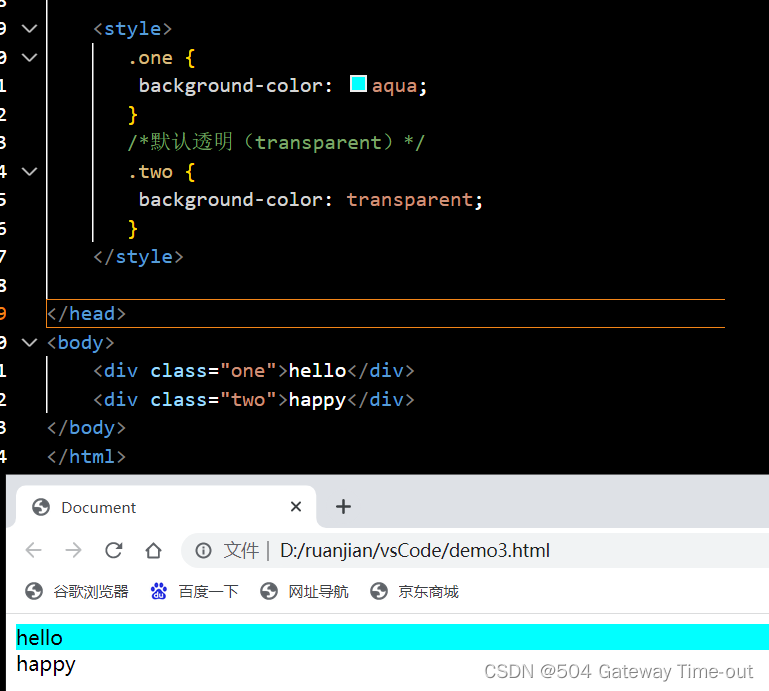Image resolution: width=769 pixels, height=691 pixels.
Task: Click the .two selector in the stylesheet
Action: click(151, 172)
